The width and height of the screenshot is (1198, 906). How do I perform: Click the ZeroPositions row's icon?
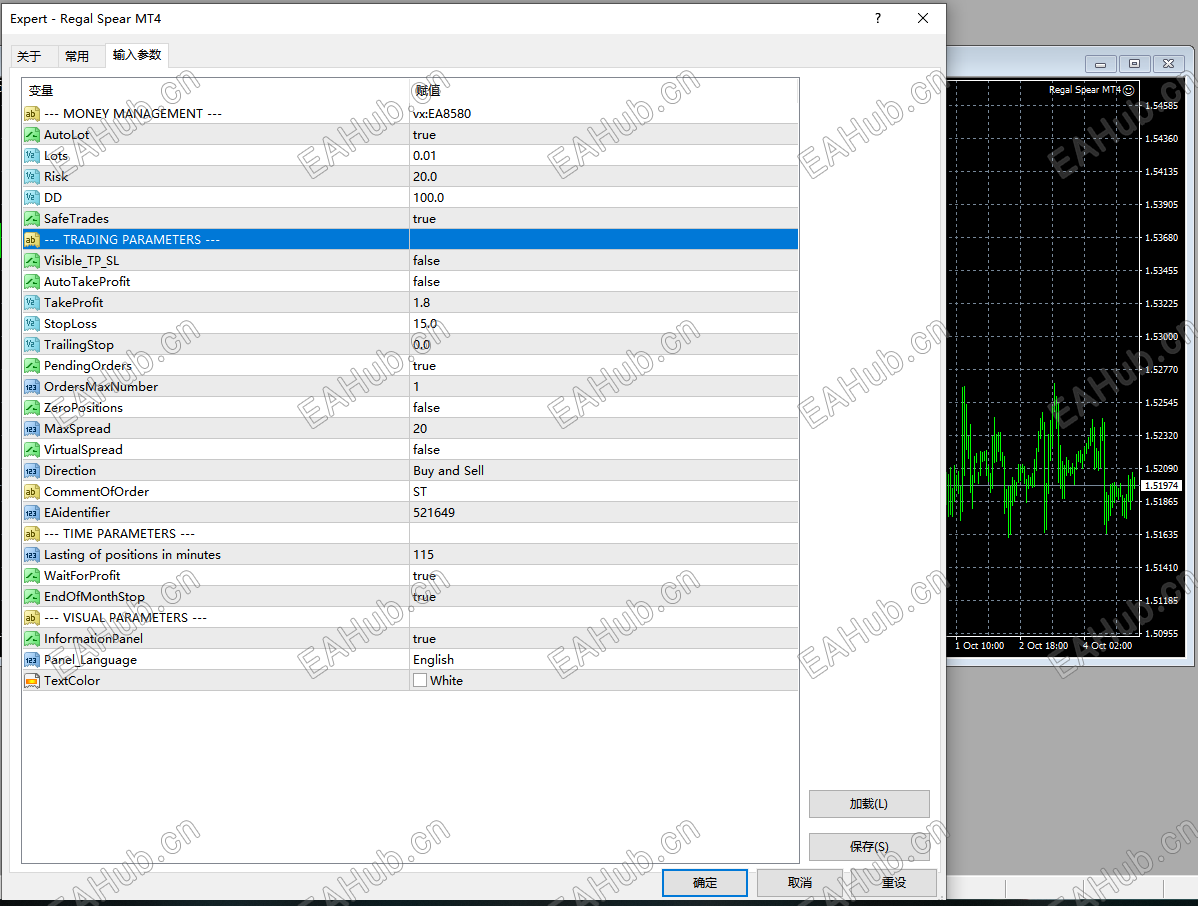tap(31, 408)
